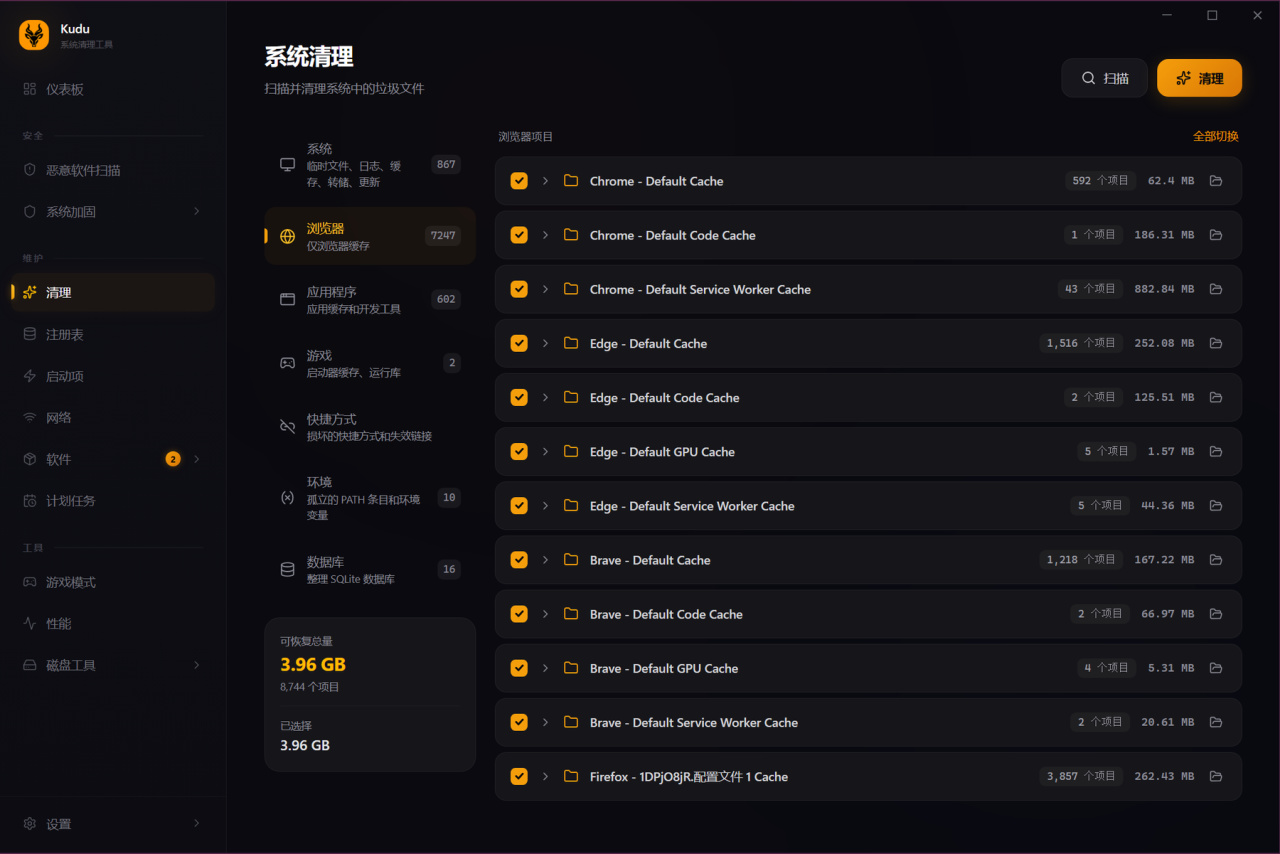Uncheck Chrome - Default Code Cache checkbox
Image resolution: width=1280 pixels, height=854 pixels.
coord(519,235)
